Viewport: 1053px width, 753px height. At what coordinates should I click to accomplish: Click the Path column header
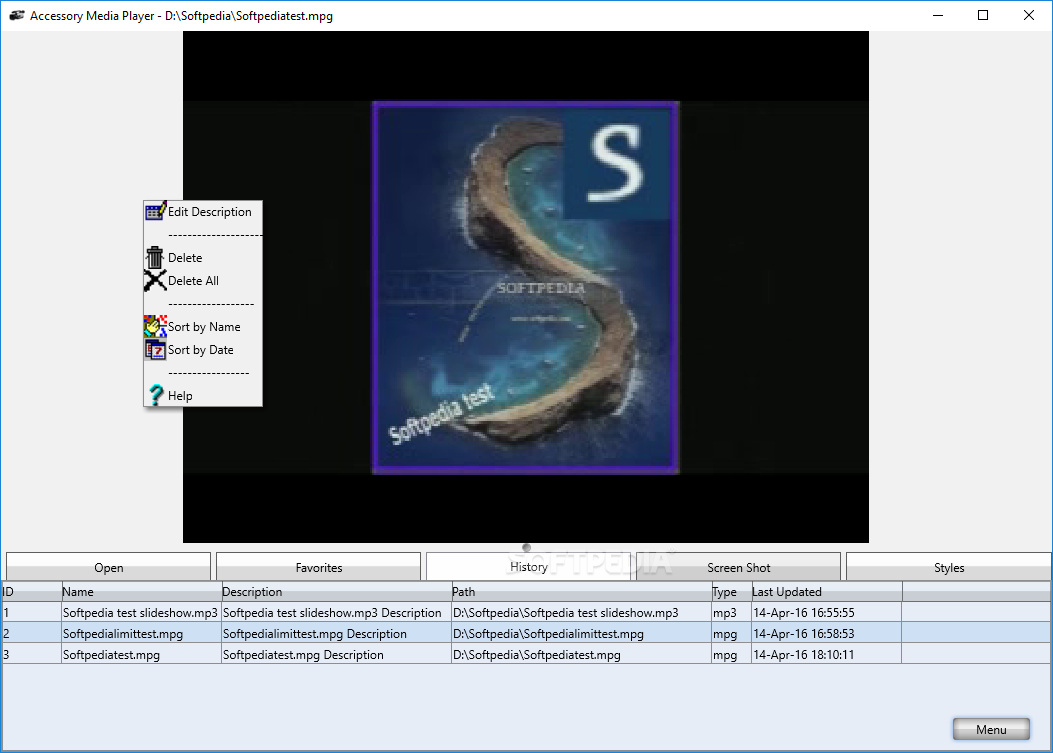click(x=582, y=592)
